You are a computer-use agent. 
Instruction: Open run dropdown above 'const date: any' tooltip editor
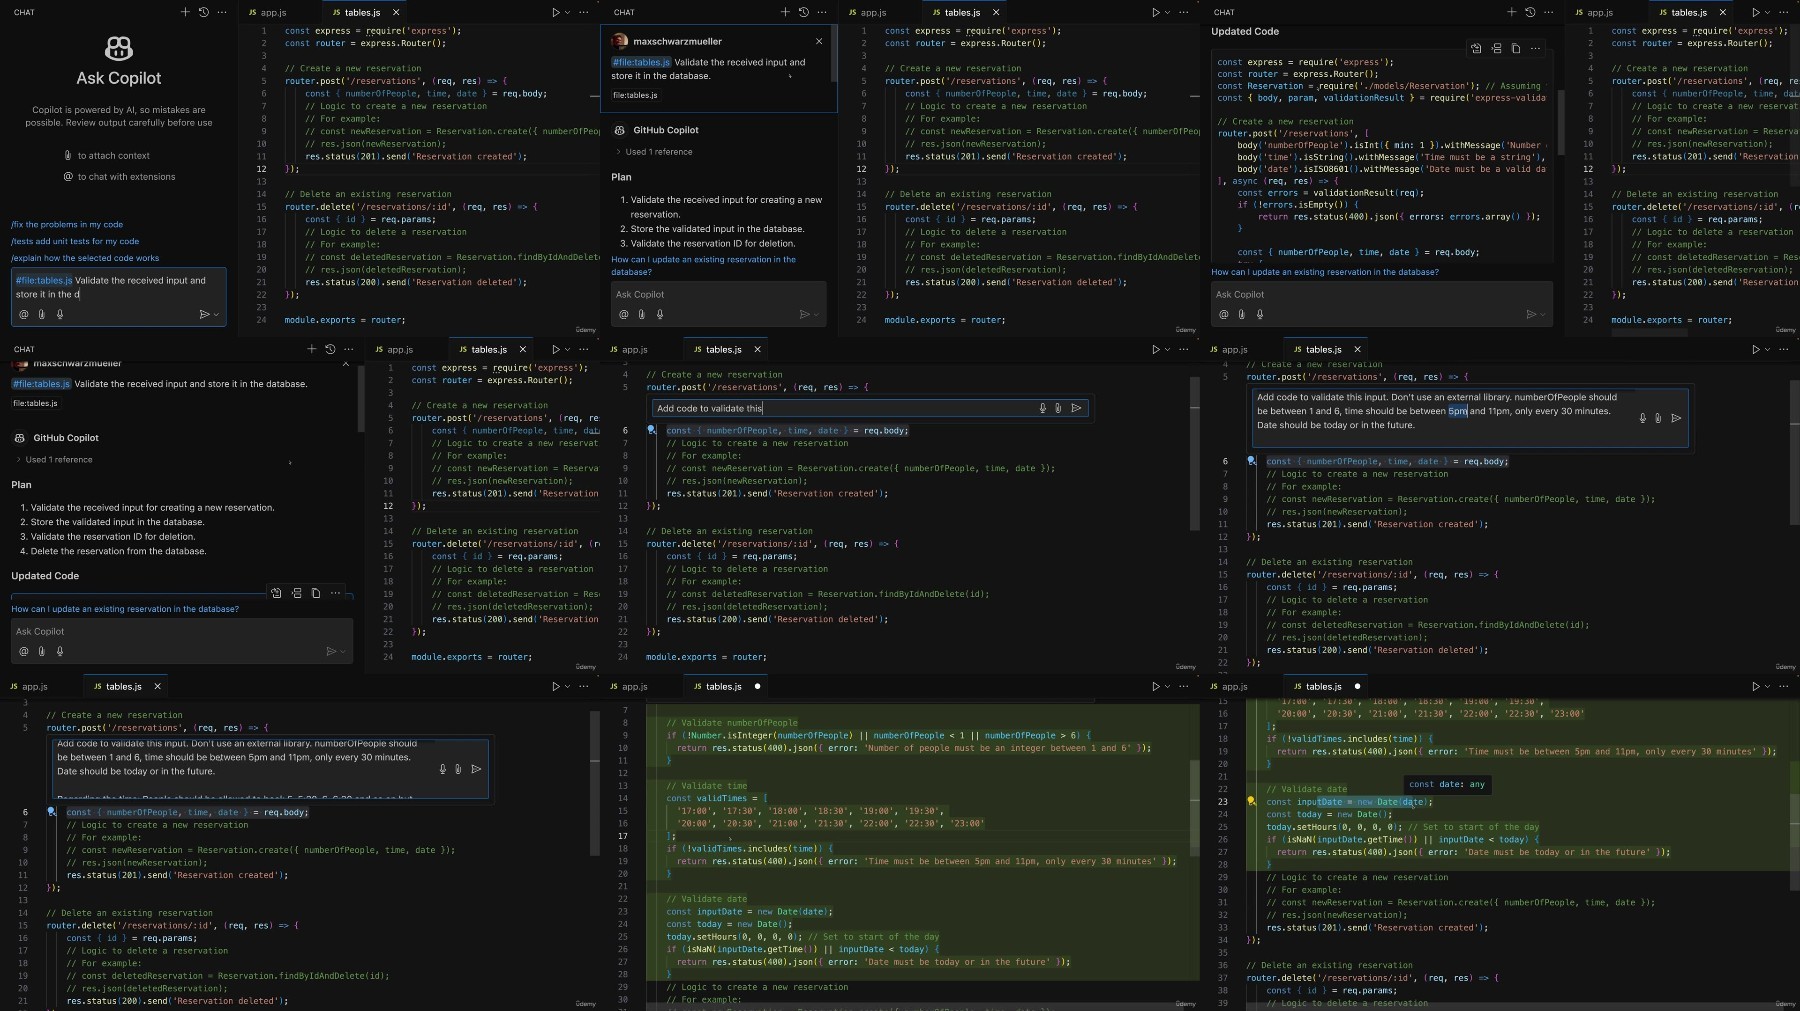pos(1767,686)
